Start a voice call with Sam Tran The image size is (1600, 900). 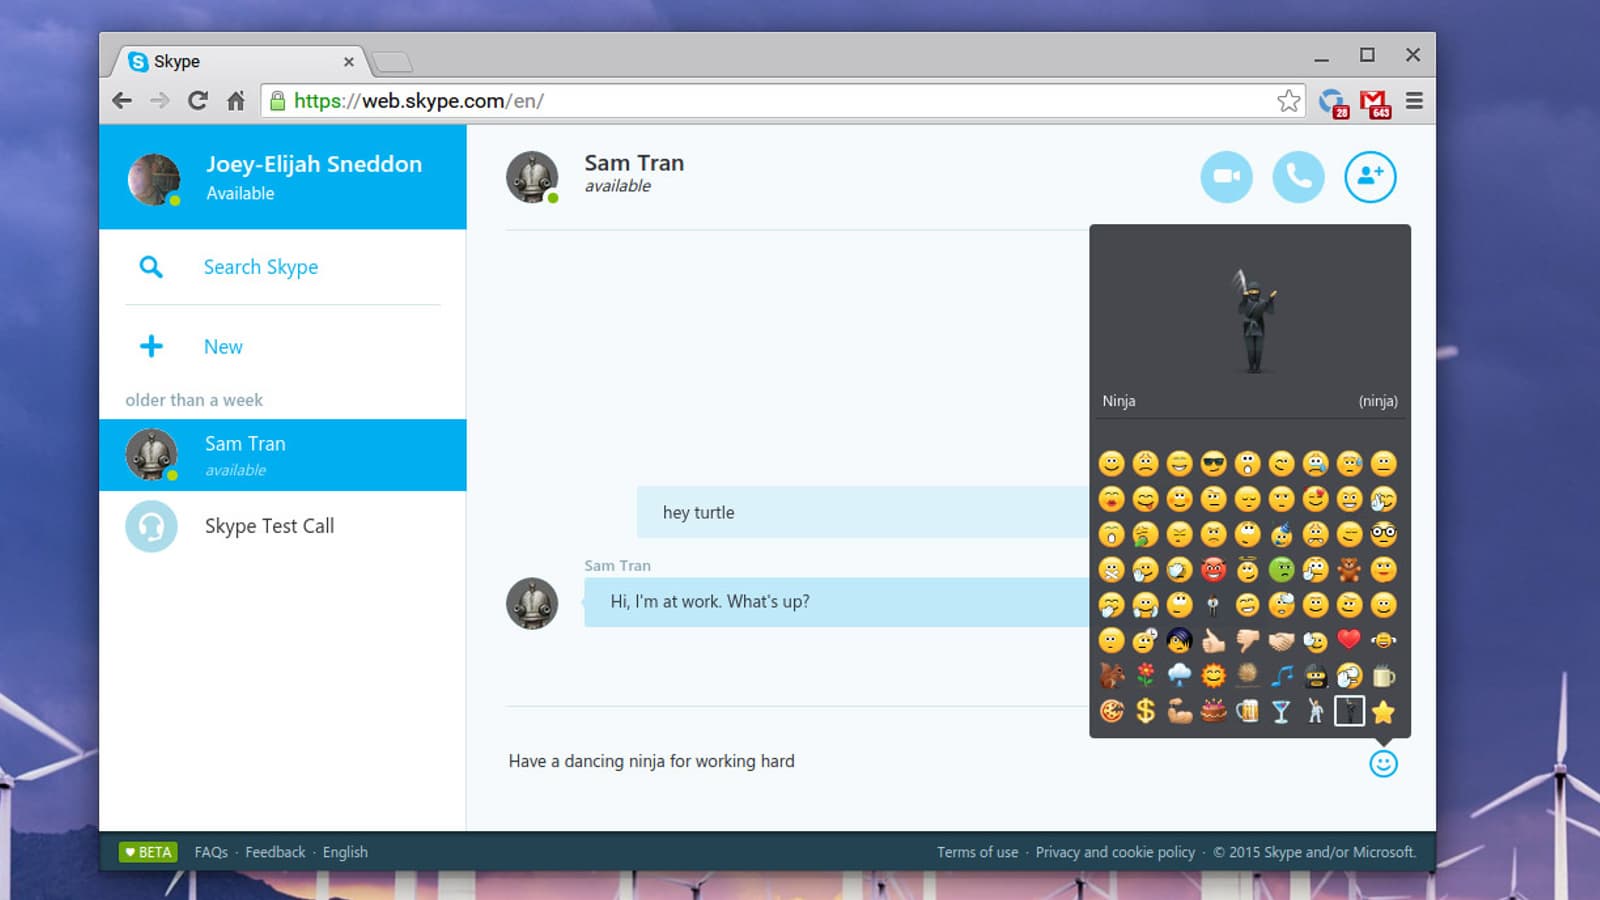[1298, 177]
